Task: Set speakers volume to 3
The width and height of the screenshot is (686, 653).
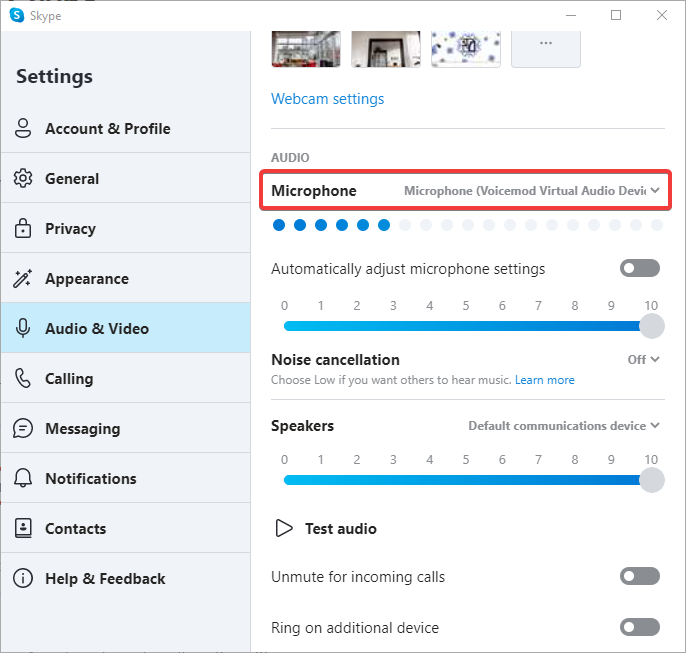Action: 393,480
